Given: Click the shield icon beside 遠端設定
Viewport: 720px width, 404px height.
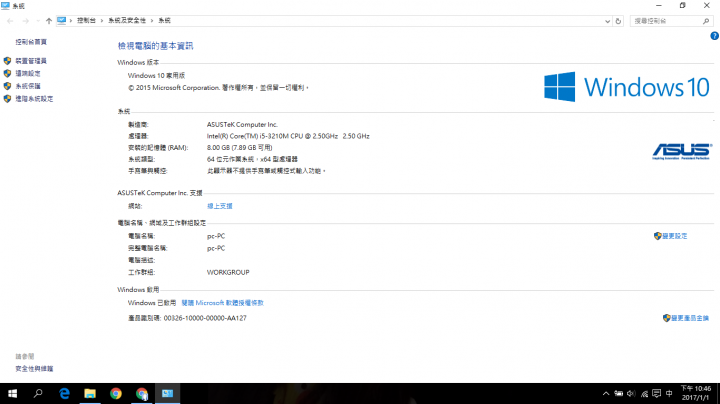Looking at the screenshot, I should coord(7,73).
